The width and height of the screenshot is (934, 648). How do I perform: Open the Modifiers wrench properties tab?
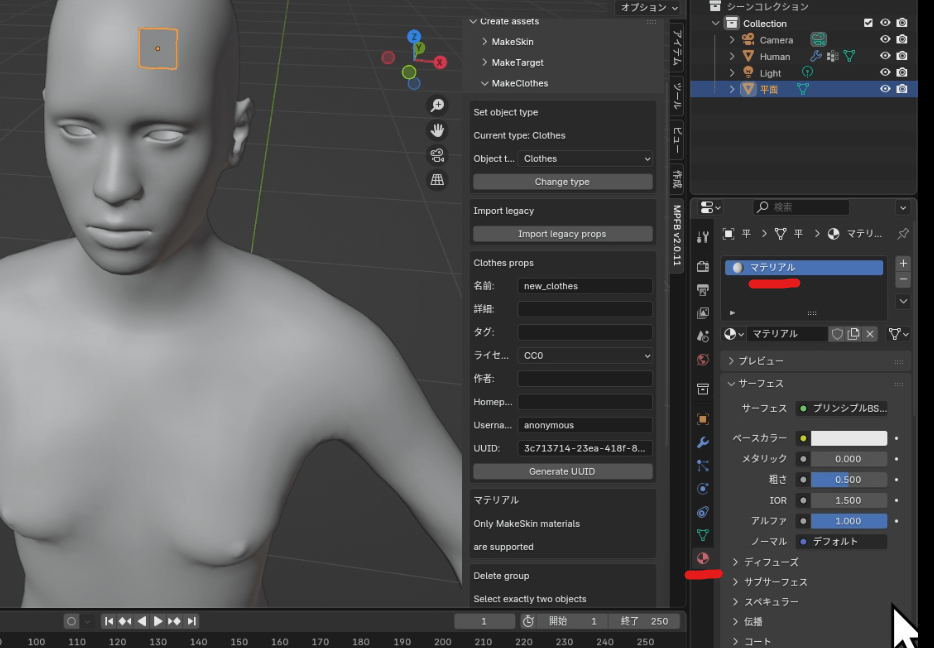703,442
